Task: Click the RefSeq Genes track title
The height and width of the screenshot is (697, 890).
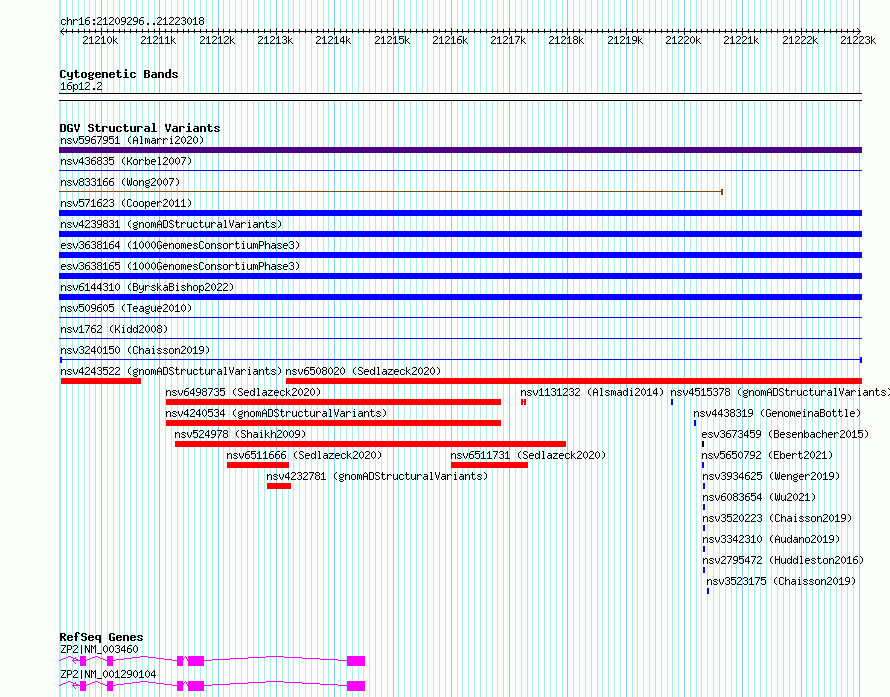Action: (101, 637)
